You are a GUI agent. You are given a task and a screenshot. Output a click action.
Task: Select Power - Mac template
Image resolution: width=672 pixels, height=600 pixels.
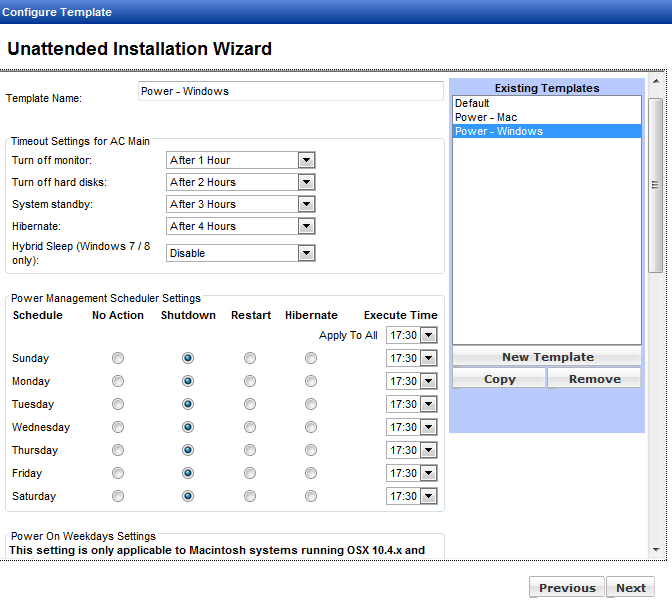point(485,117)
